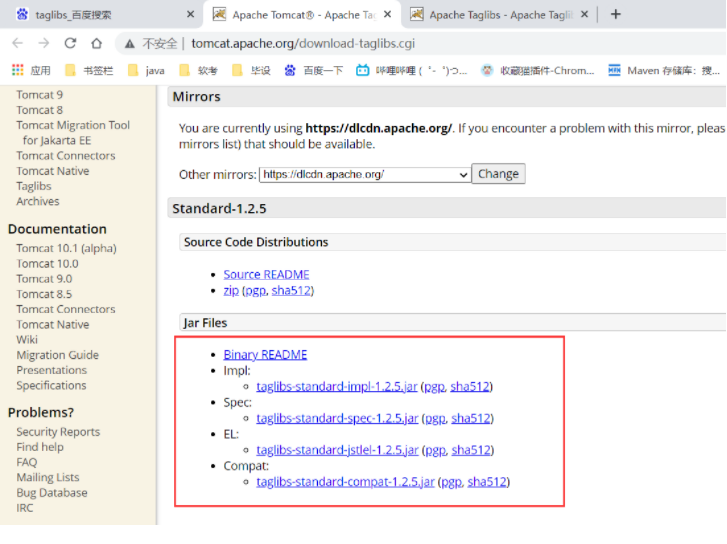
Task: Open the FAQ link
Action: 26,462
